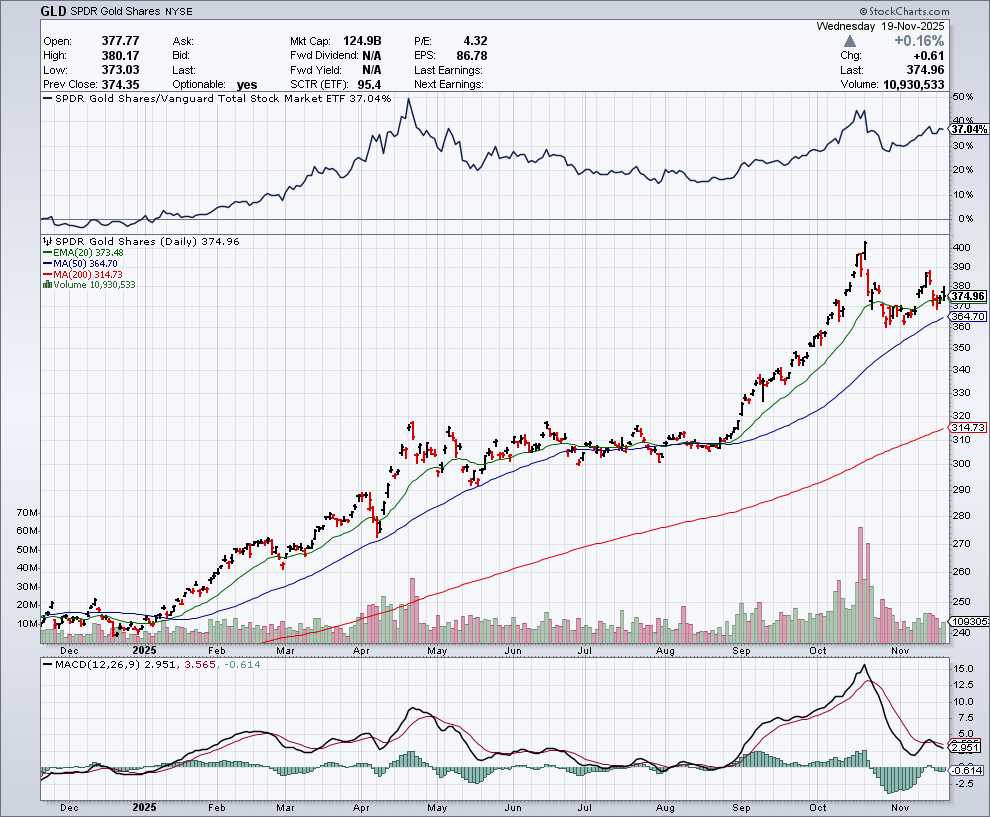This screenshot has width=990, height=817.
Task: Click the Sep month label on time axis
Action: point(741,806)
